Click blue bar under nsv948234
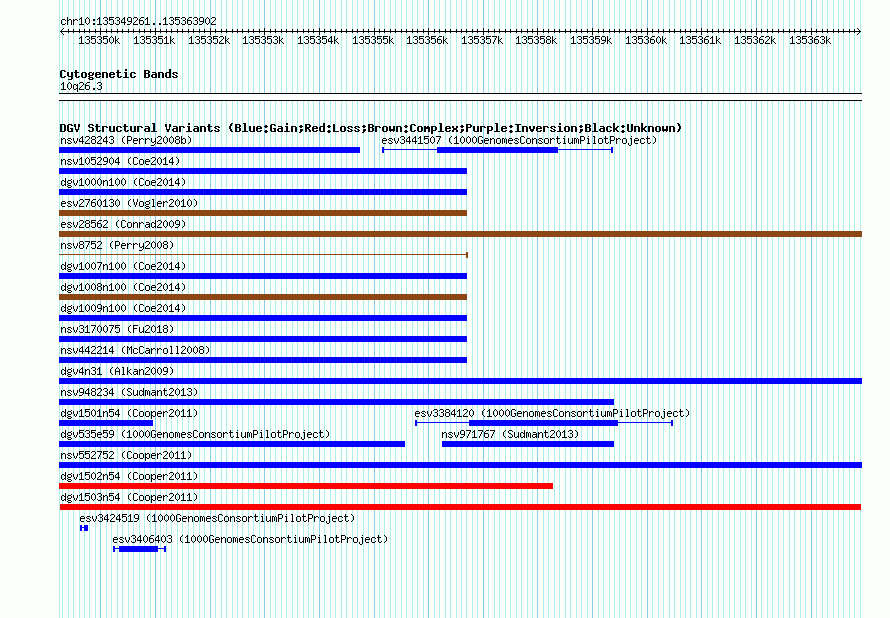 [337, 402]
